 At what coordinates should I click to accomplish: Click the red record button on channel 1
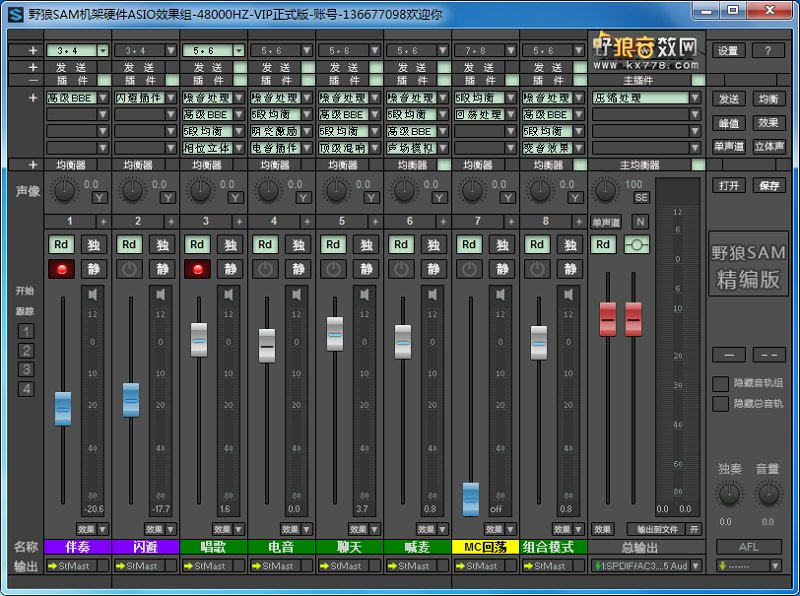pyautogui.click(x=62, y=269)
